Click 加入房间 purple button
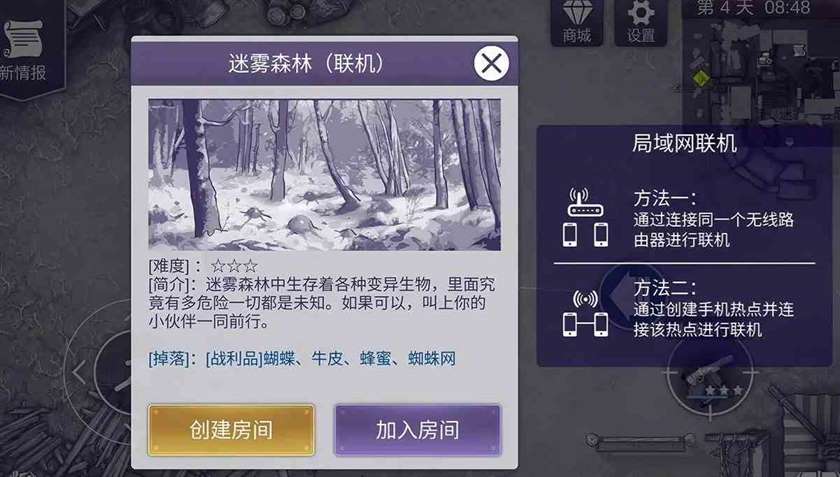The height and width of the screenshot is (477, 840). pyautogui.click(x=418, y=430)
